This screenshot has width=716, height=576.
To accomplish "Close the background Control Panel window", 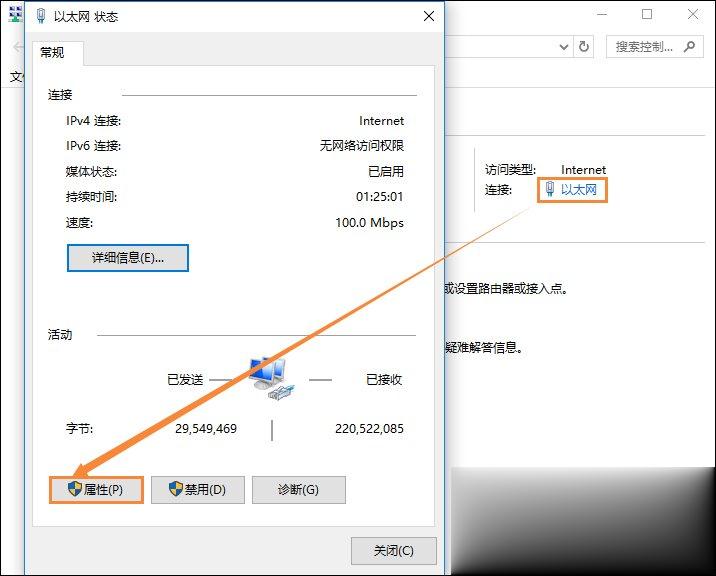I will tap(693, 14).
